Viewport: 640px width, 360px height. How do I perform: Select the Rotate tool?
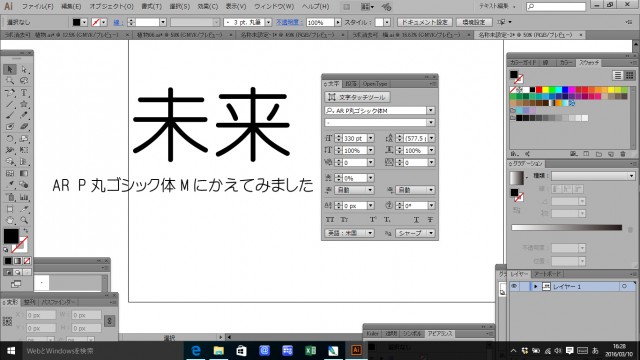pos(10,139)
